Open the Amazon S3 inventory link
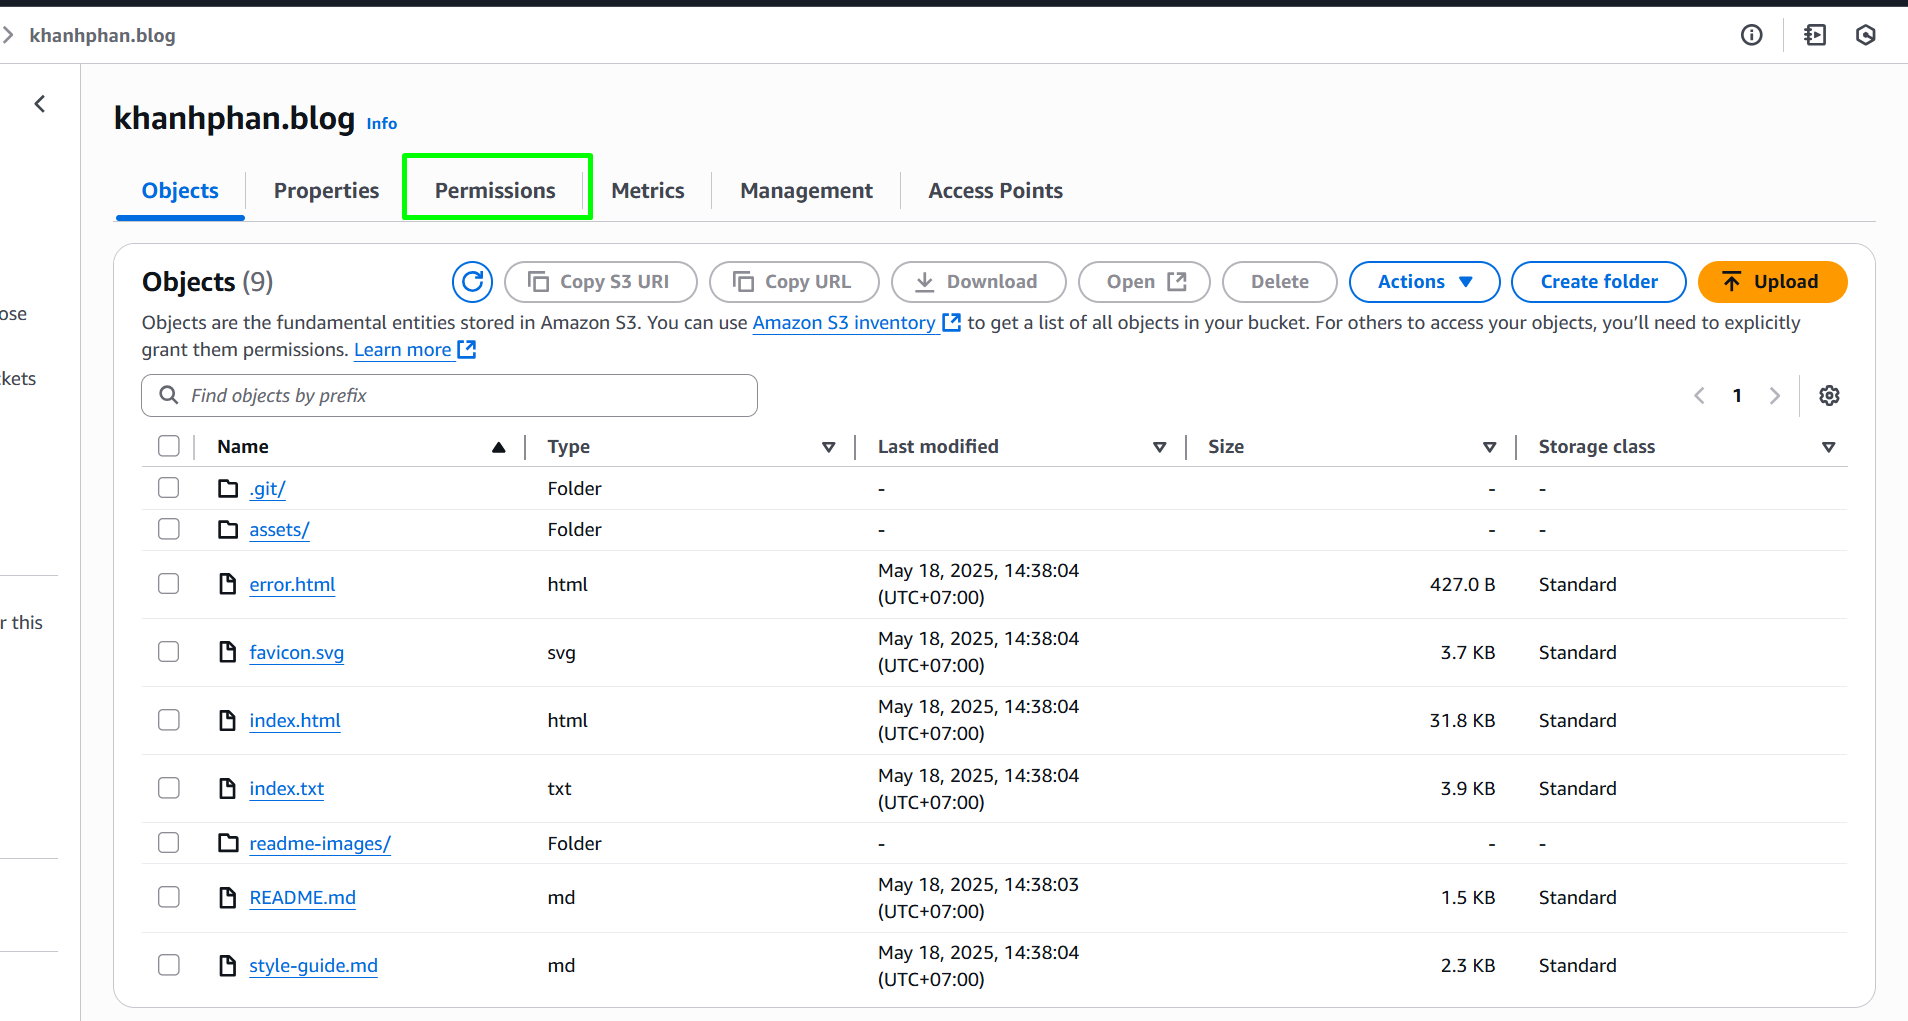This screenshot has width=1908, height=1021. 844,322
